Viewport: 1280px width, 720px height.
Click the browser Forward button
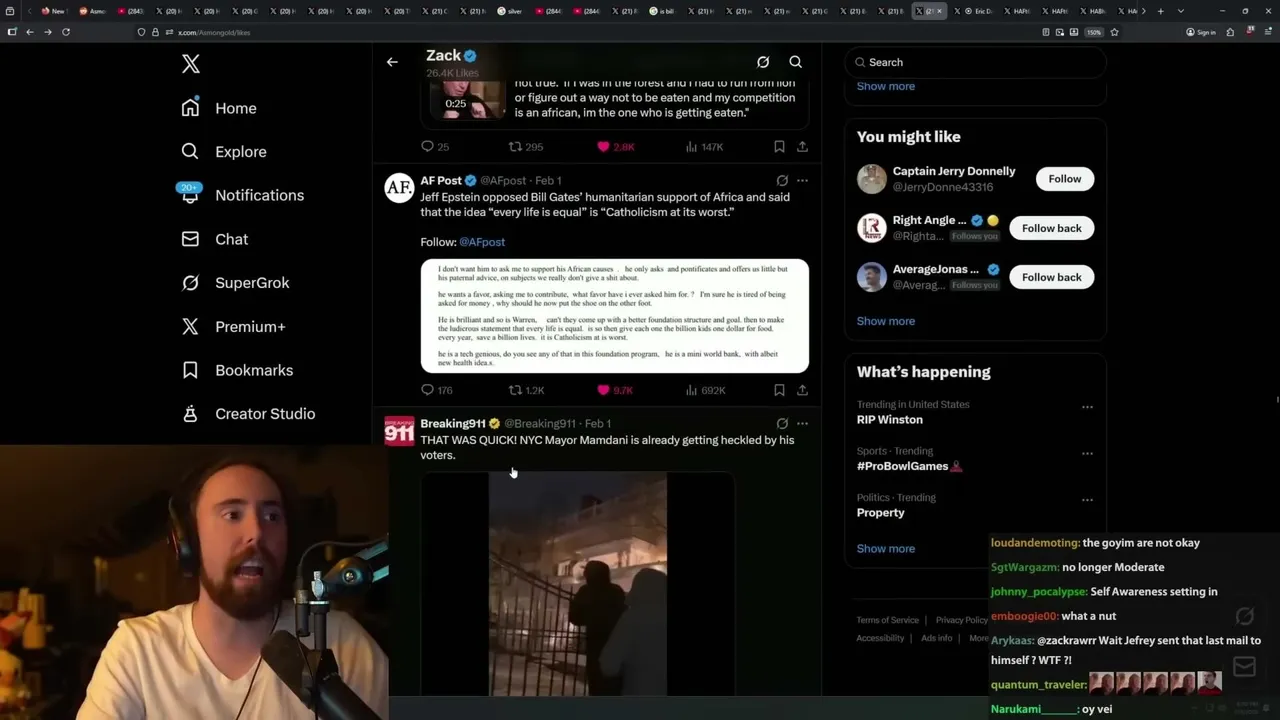click(48, 32)
